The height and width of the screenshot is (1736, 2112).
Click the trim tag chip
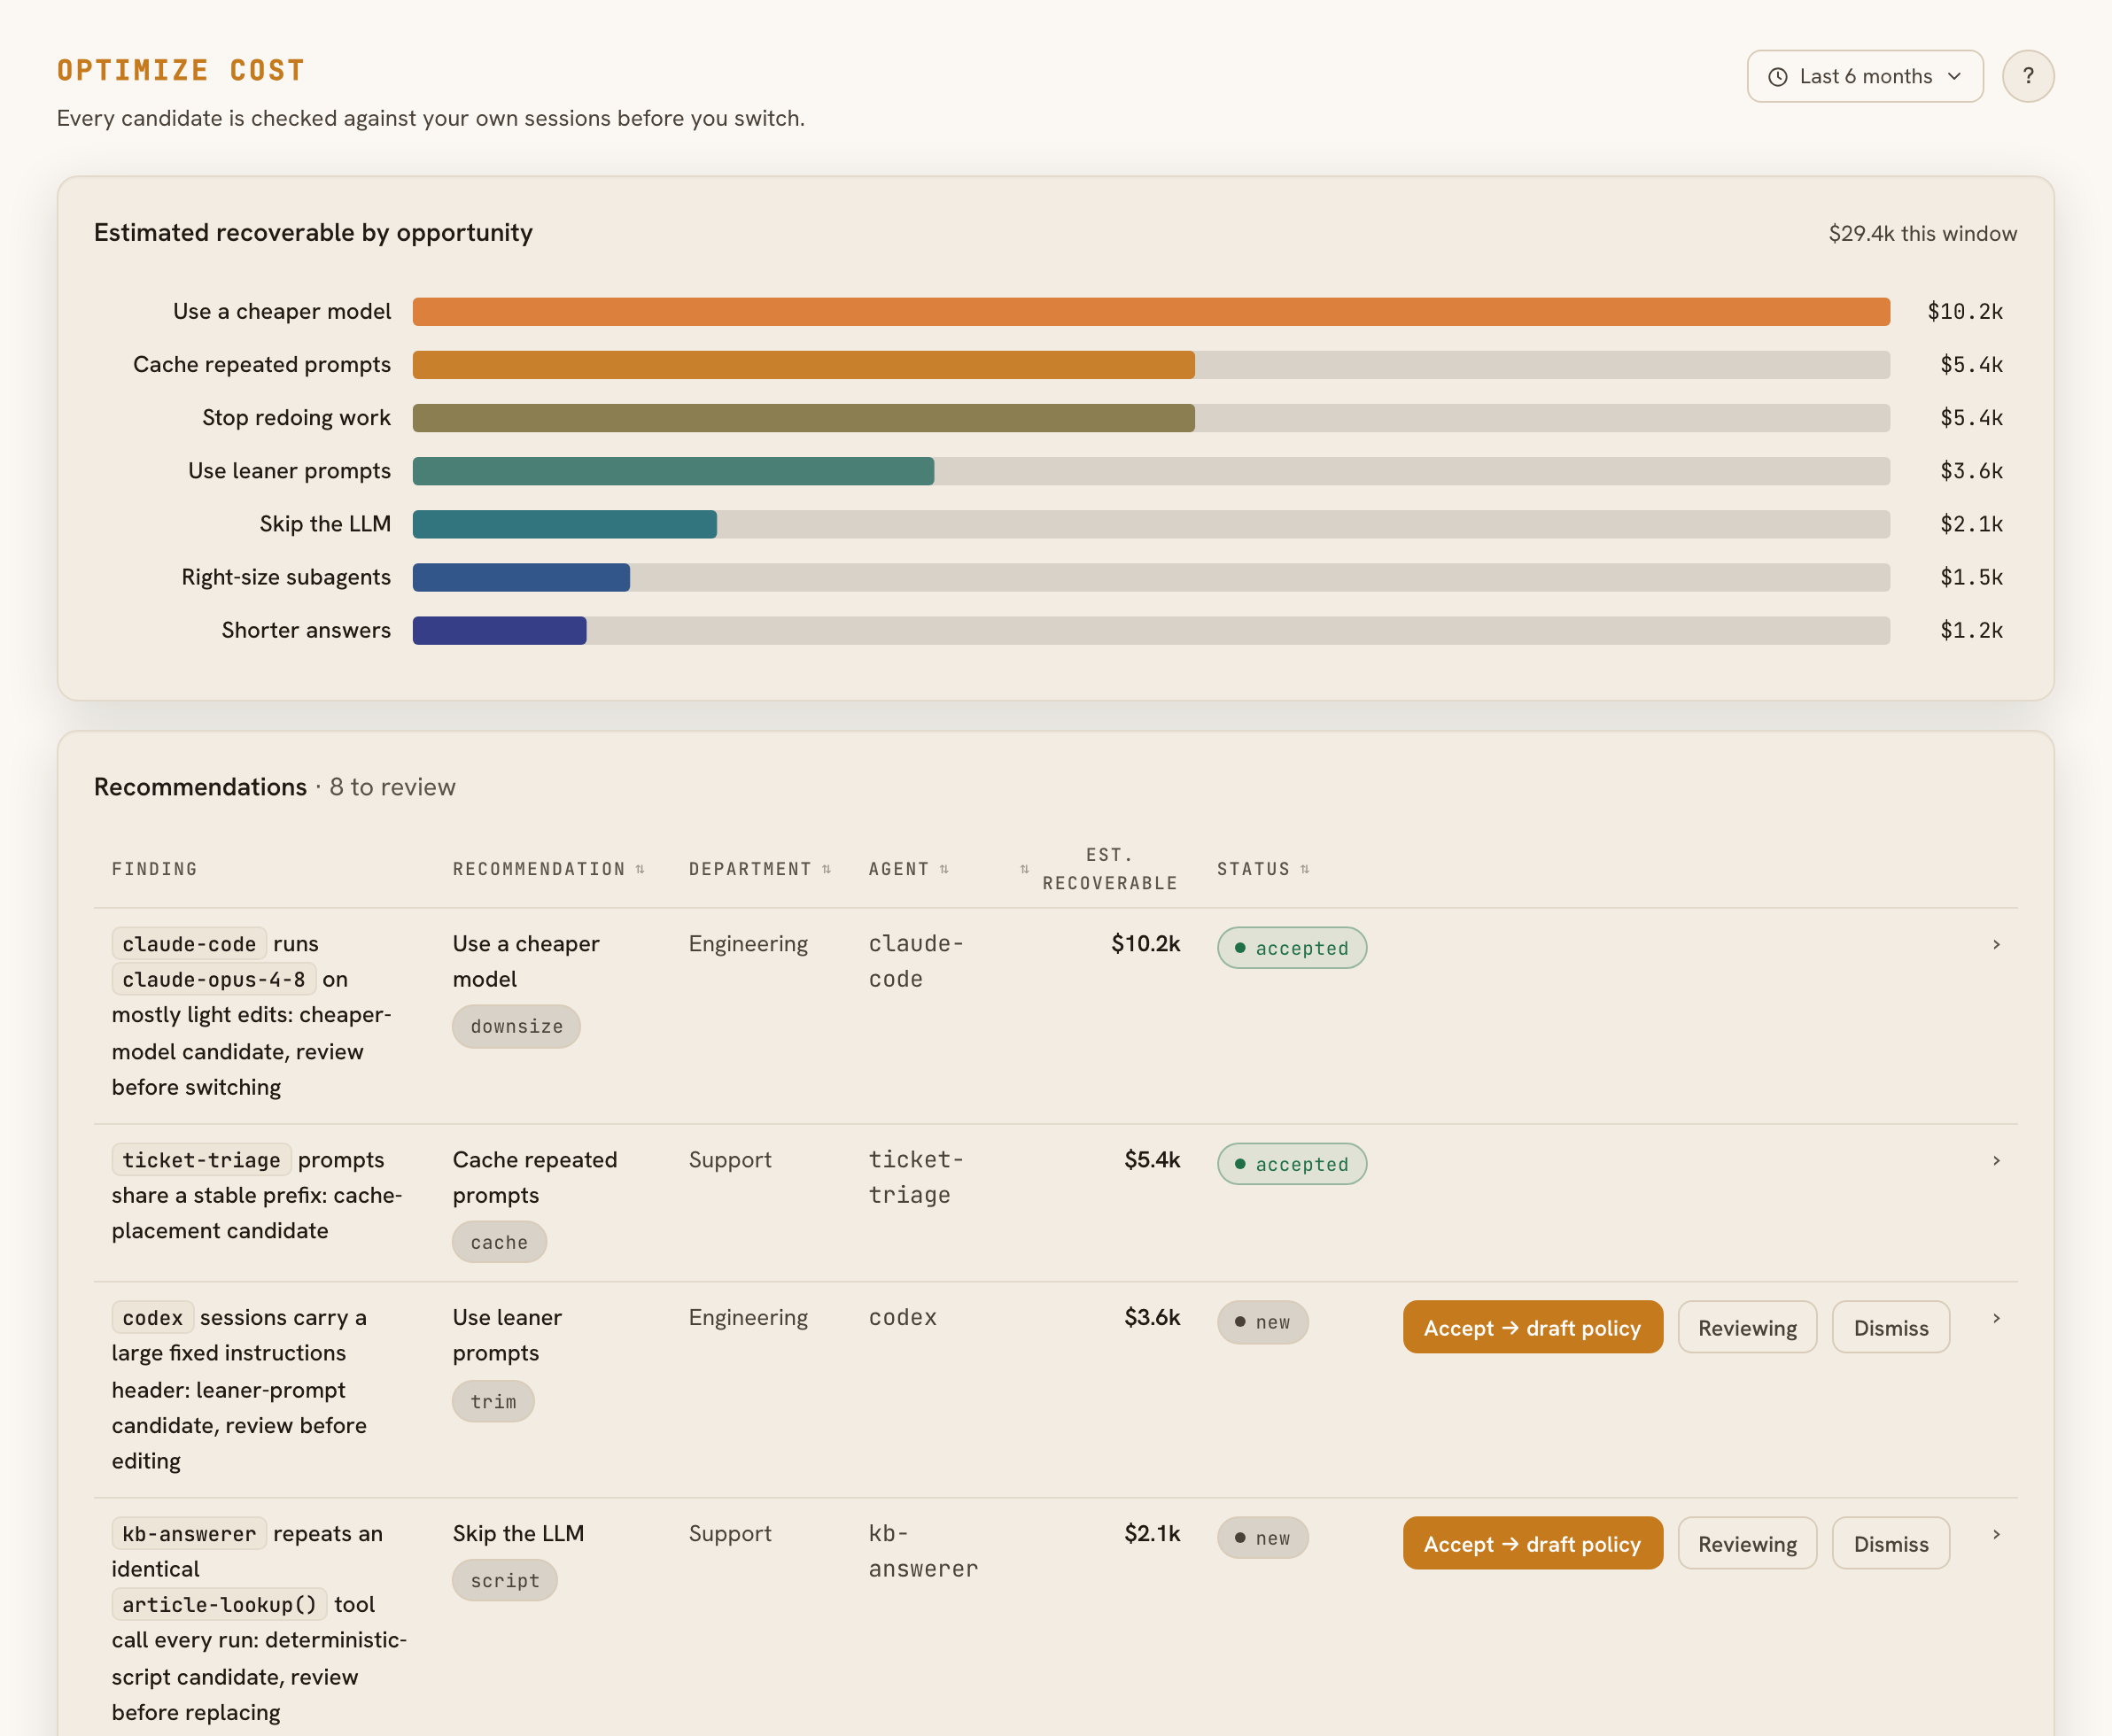coord(493,1401)
